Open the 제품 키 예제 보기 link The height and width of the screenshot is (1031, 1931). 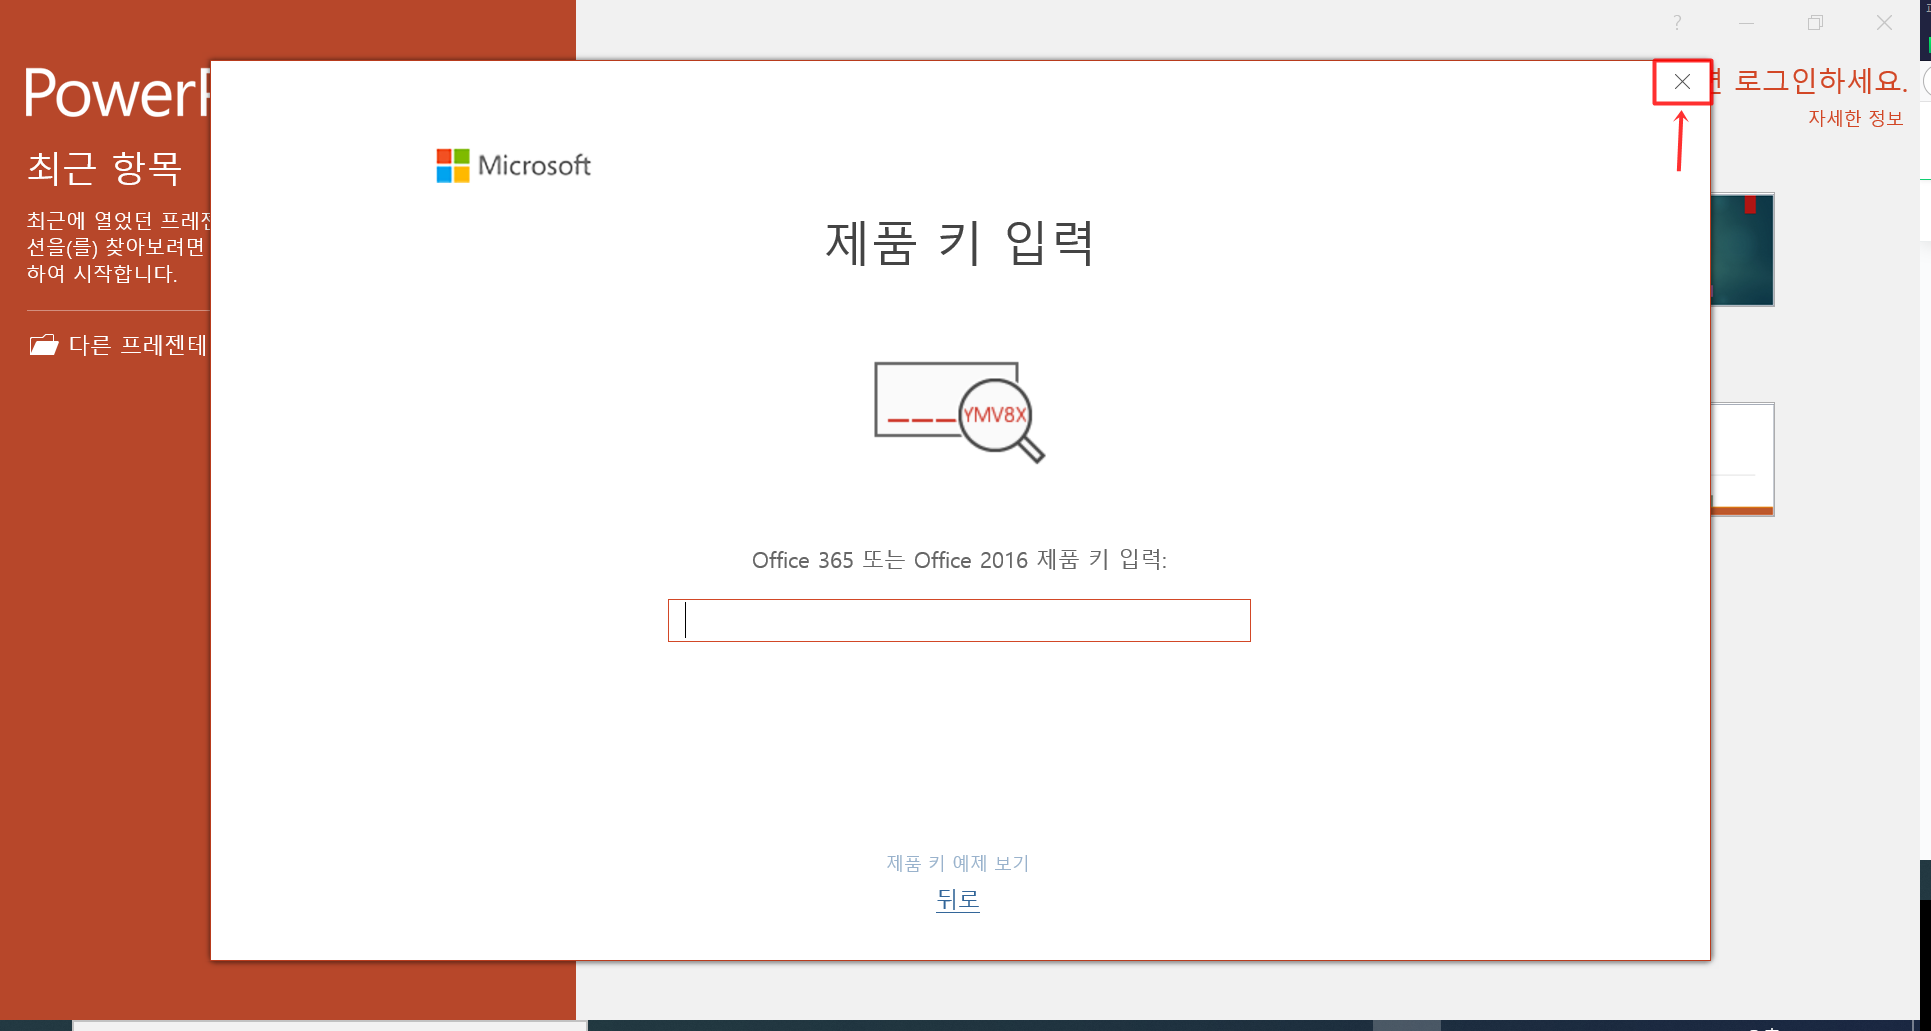point(958,863)
